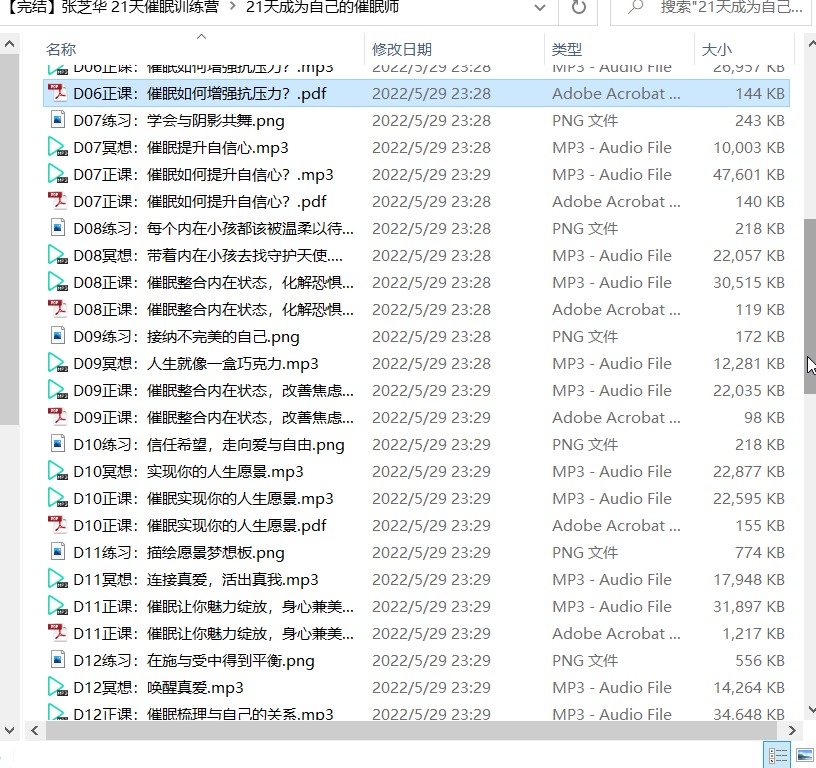
Task: Click file list scroll down arrow
Action: point(810,710)
